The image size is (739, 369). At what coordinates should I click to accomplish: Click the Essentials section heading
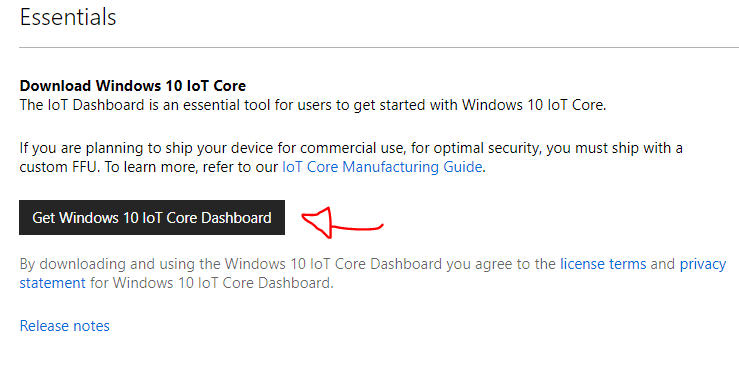click(68, 17)
